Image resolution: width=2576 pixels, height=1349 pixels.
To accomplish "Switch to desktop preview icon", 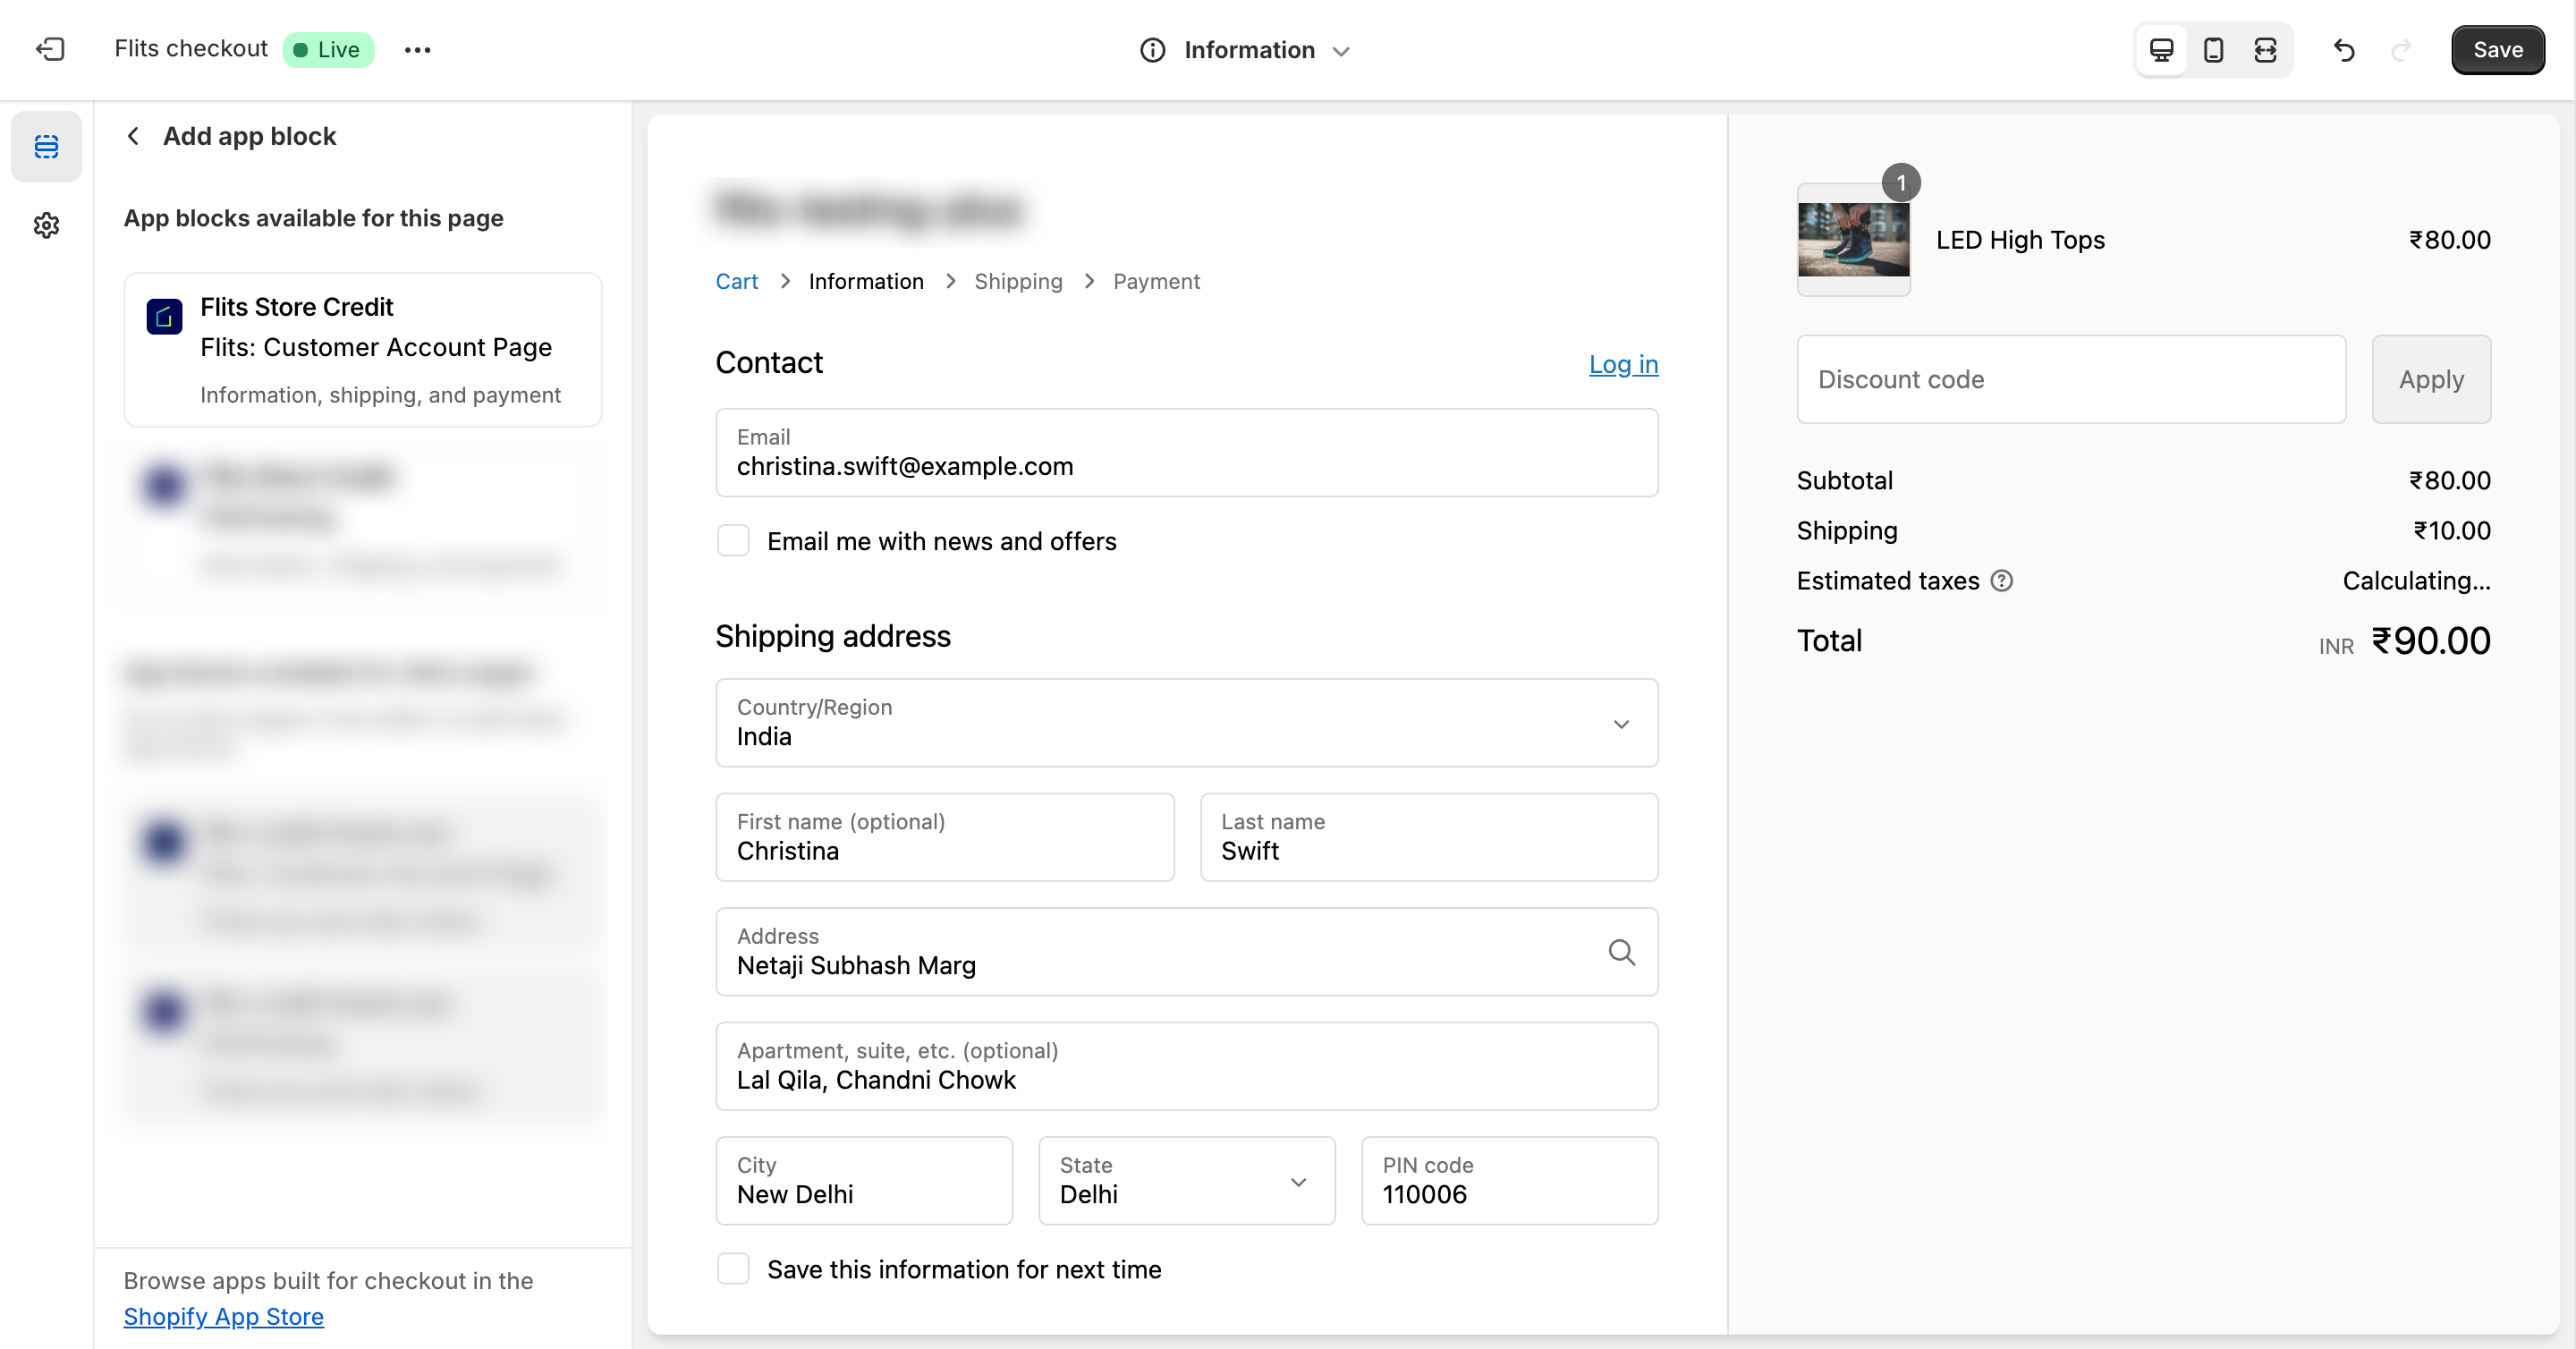I will click(2161, 50).
